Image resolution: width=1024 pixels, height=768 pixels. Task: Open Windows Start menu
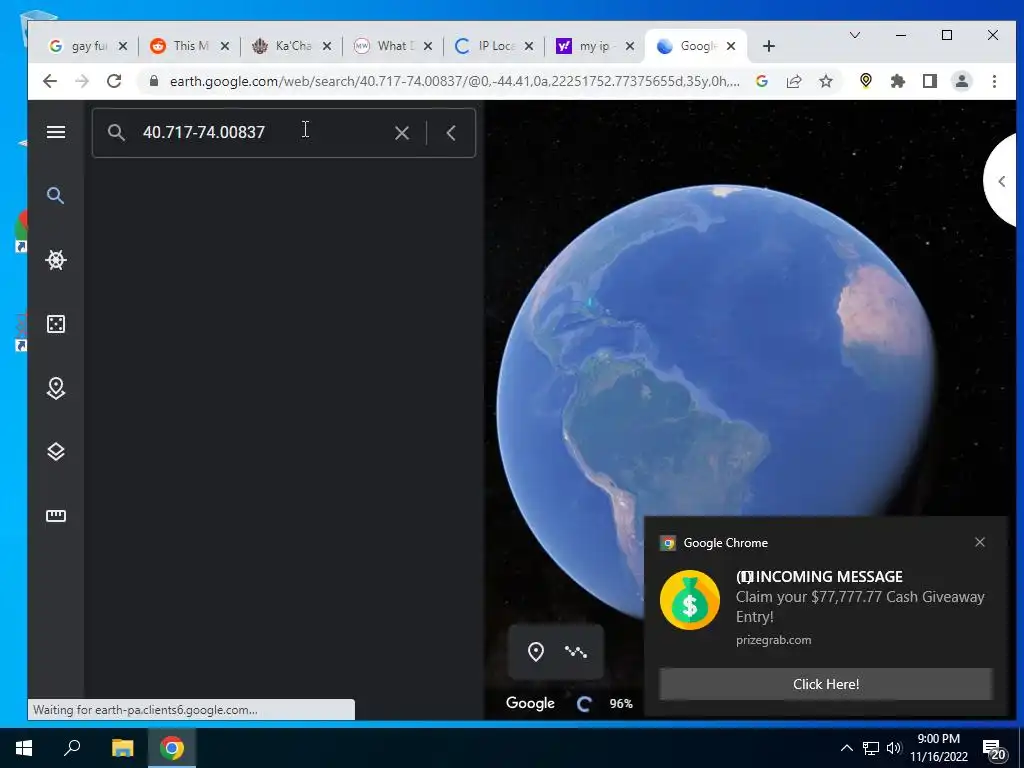[24, 748]
